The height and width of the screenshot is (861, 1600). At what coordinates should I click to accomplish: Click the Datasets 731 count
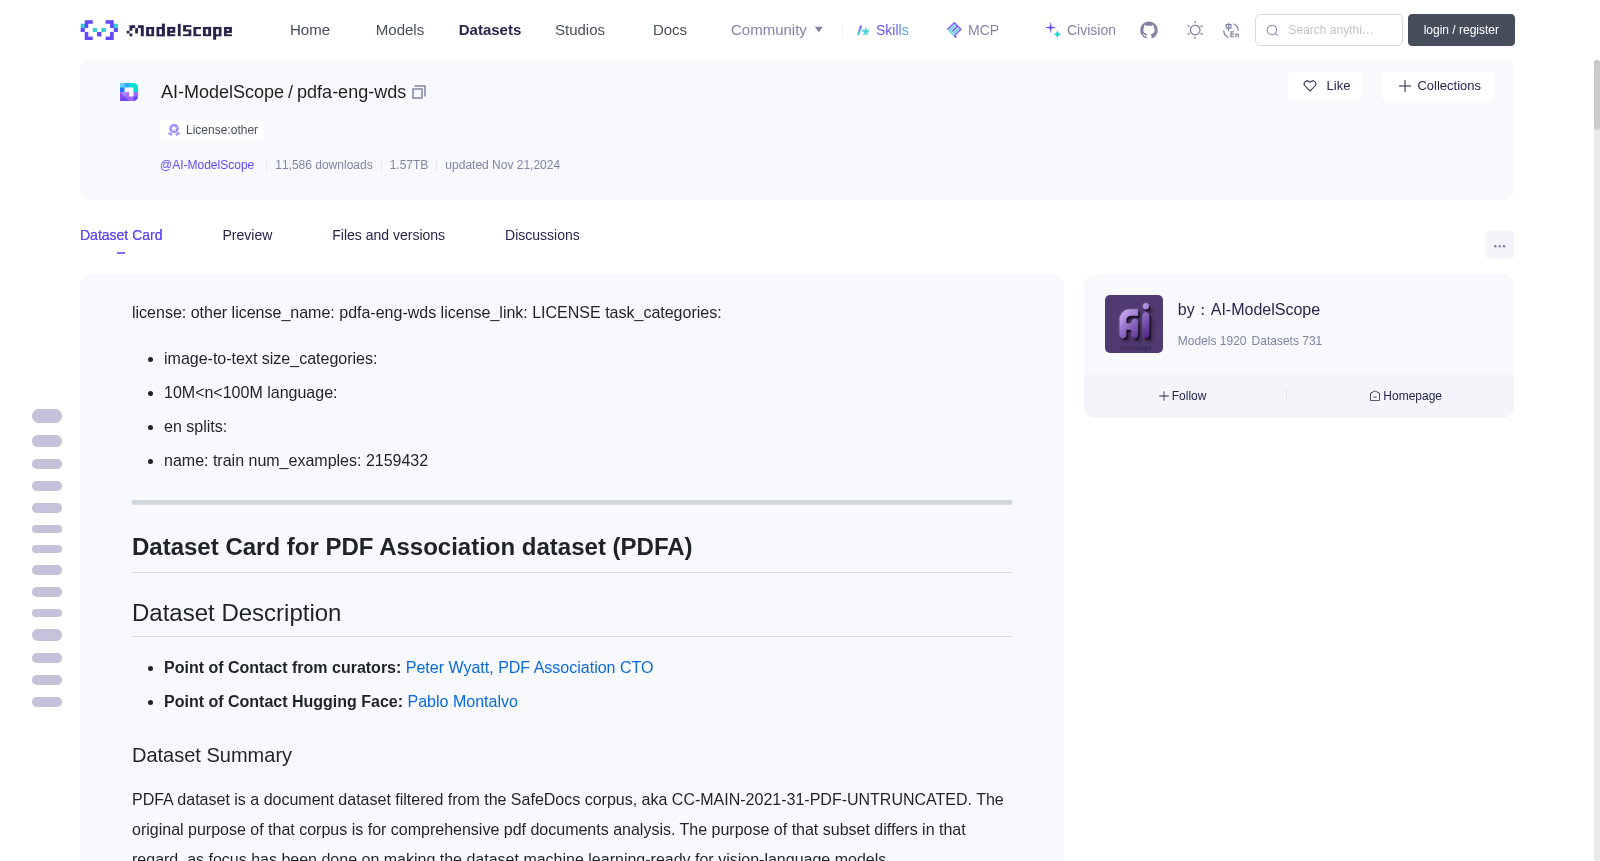coord(1287,341)
